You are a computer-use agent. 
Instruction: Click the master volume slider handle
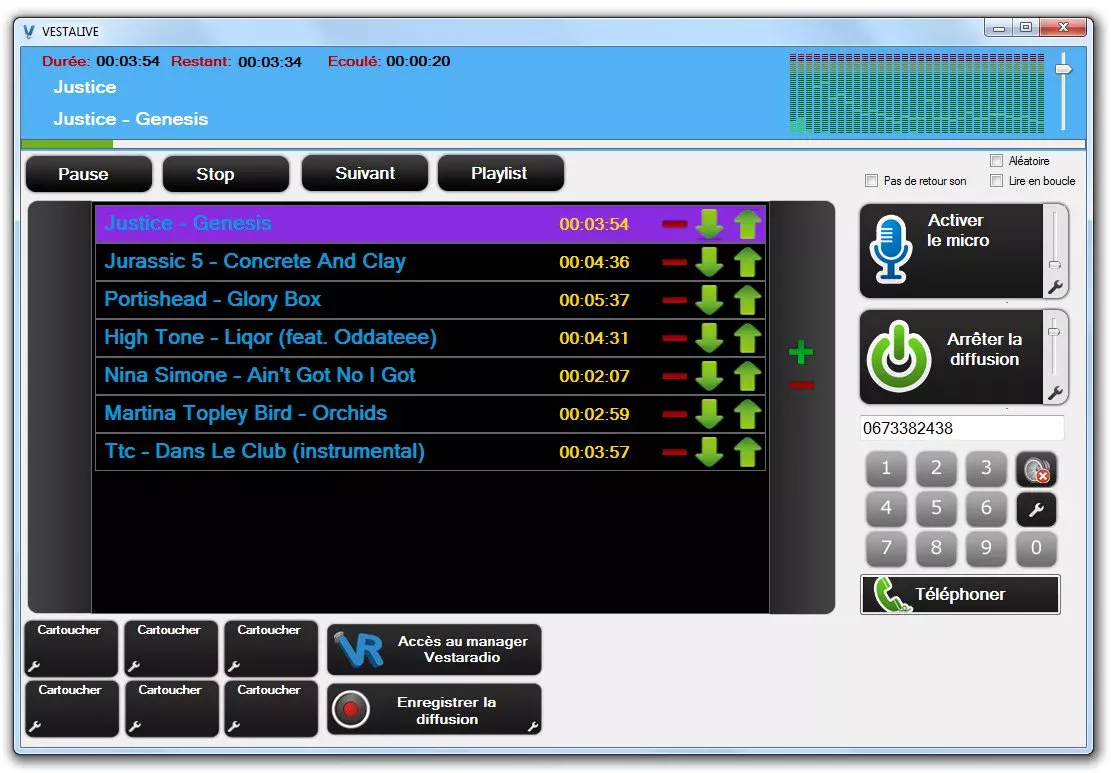1063,69
